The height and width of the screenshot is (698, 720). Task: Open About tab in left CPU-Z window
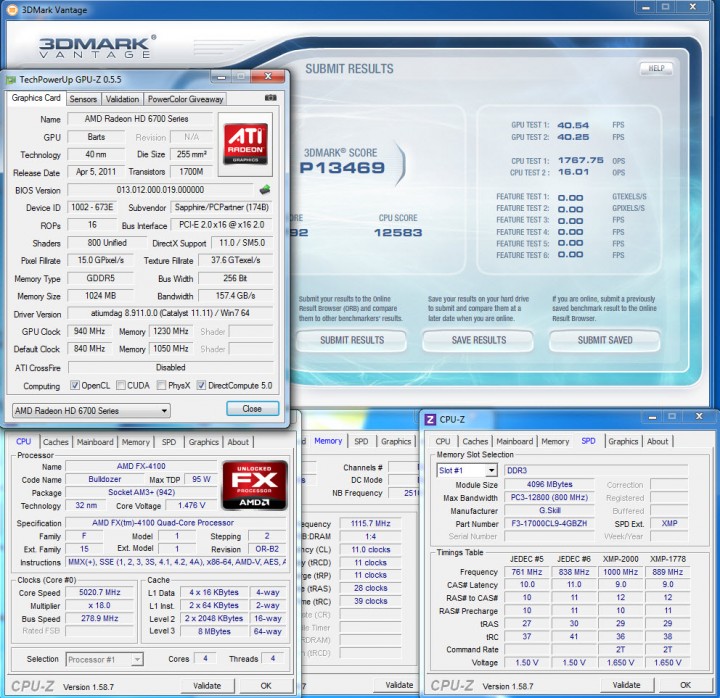pyautogui.click(x=238, y=442)
